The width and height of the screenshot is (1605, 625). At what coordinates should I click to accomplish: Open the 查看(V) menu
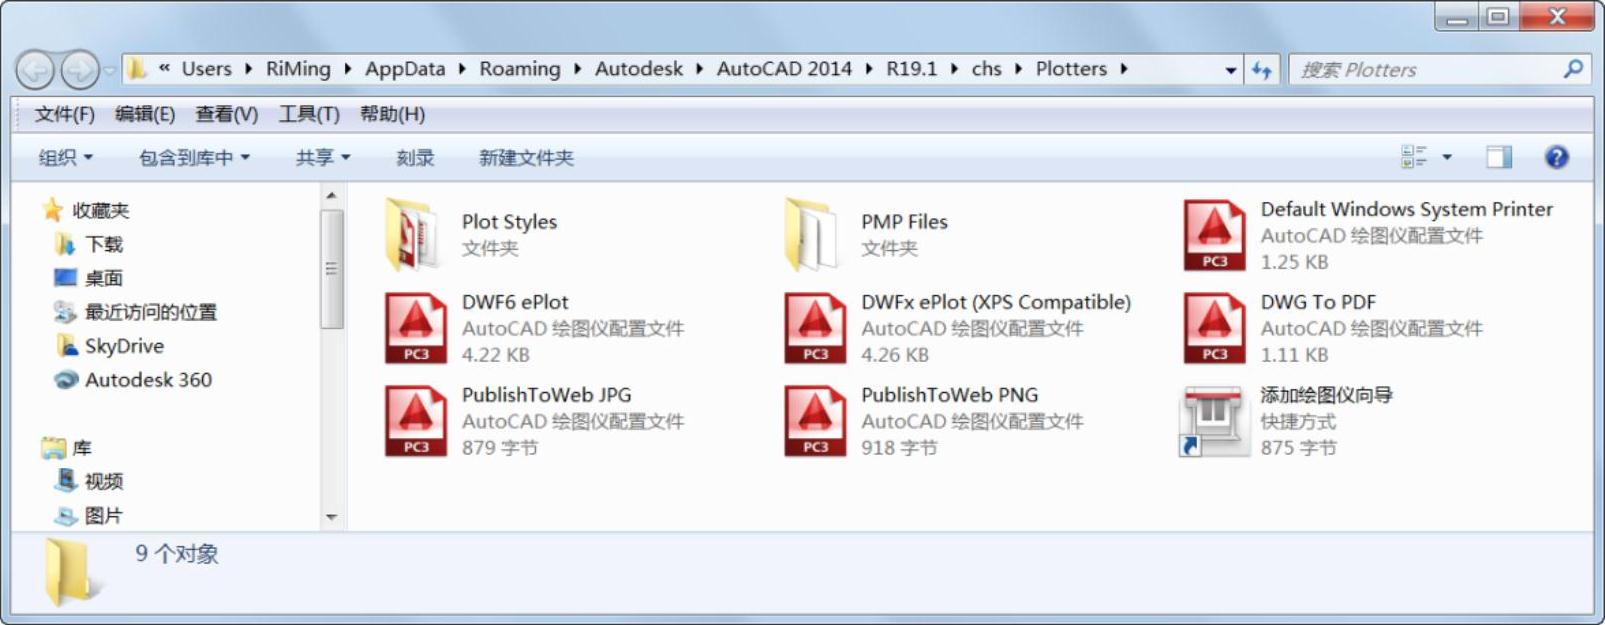pyautogui.click(x=226, y=114)
